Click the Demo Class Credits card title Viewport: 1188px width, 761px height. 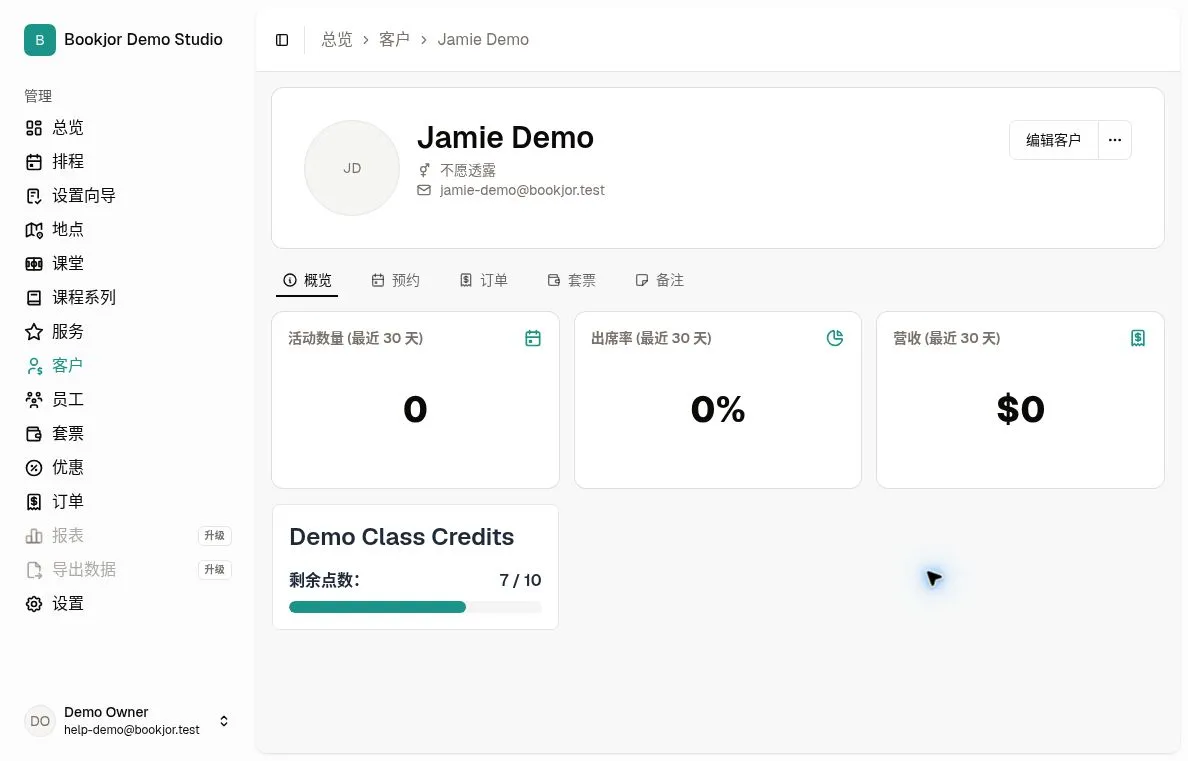point(402,537)
